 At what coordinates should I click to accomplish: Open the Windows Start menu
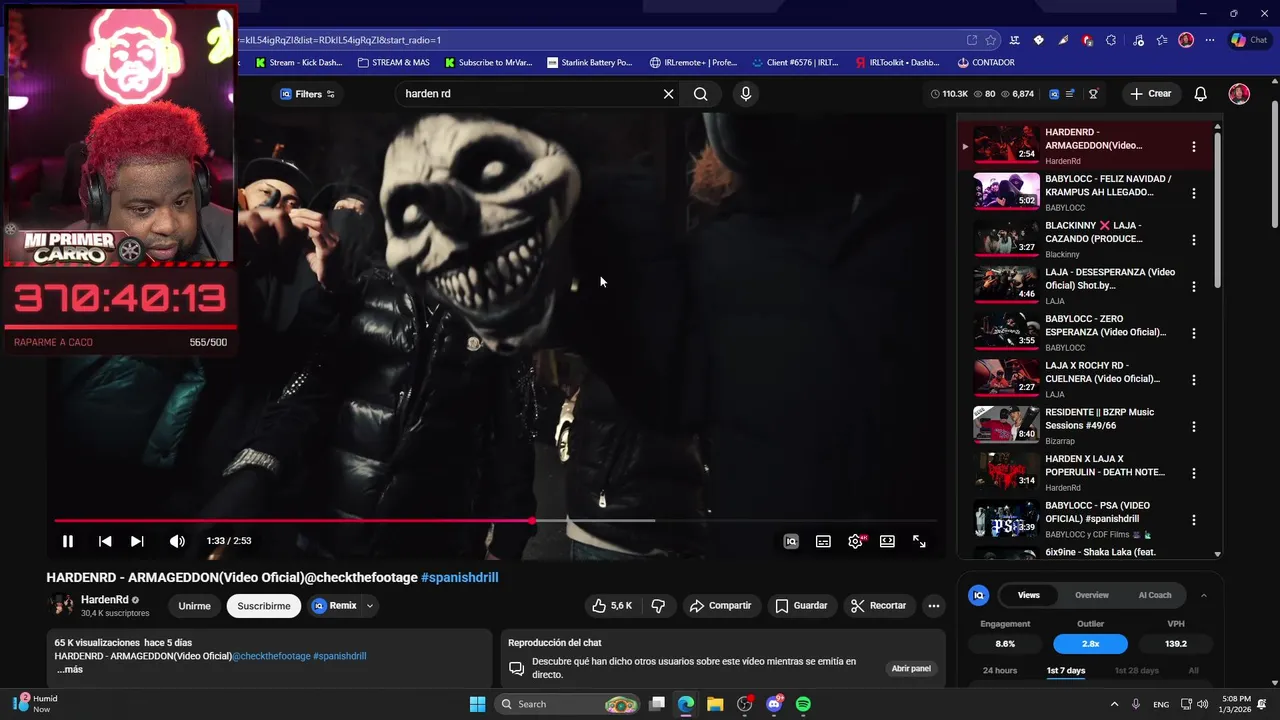click(478, 704)
